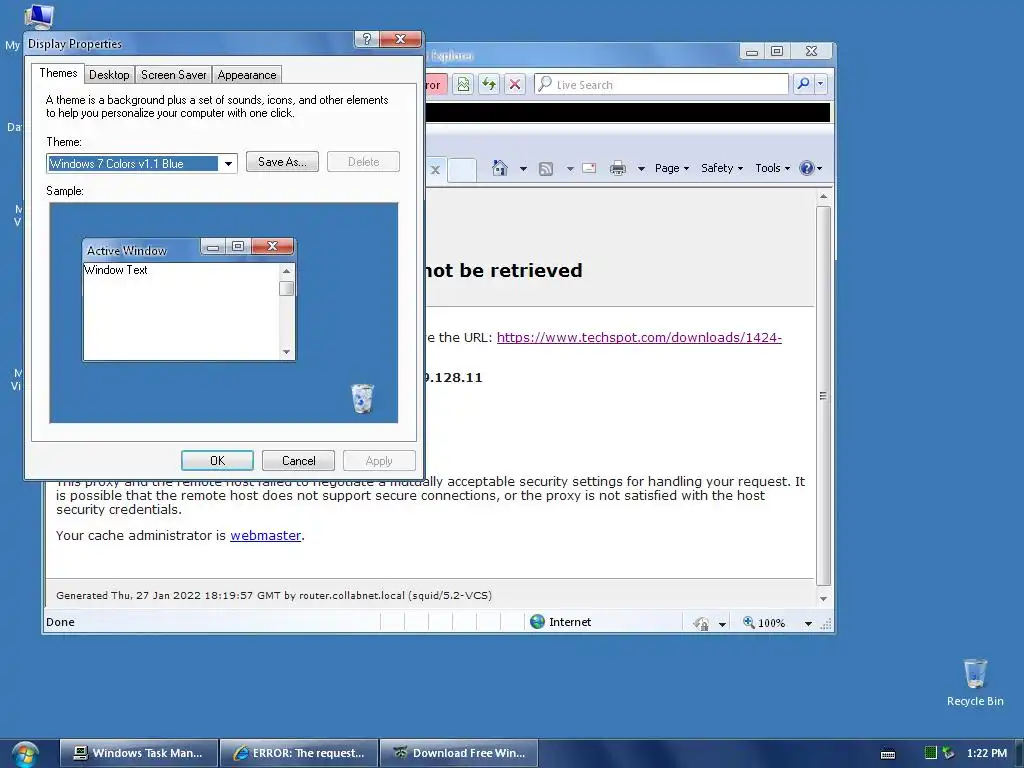Open the search provider dropdown arrow
The image size is (1024, 768).
(x=820, y=84)
